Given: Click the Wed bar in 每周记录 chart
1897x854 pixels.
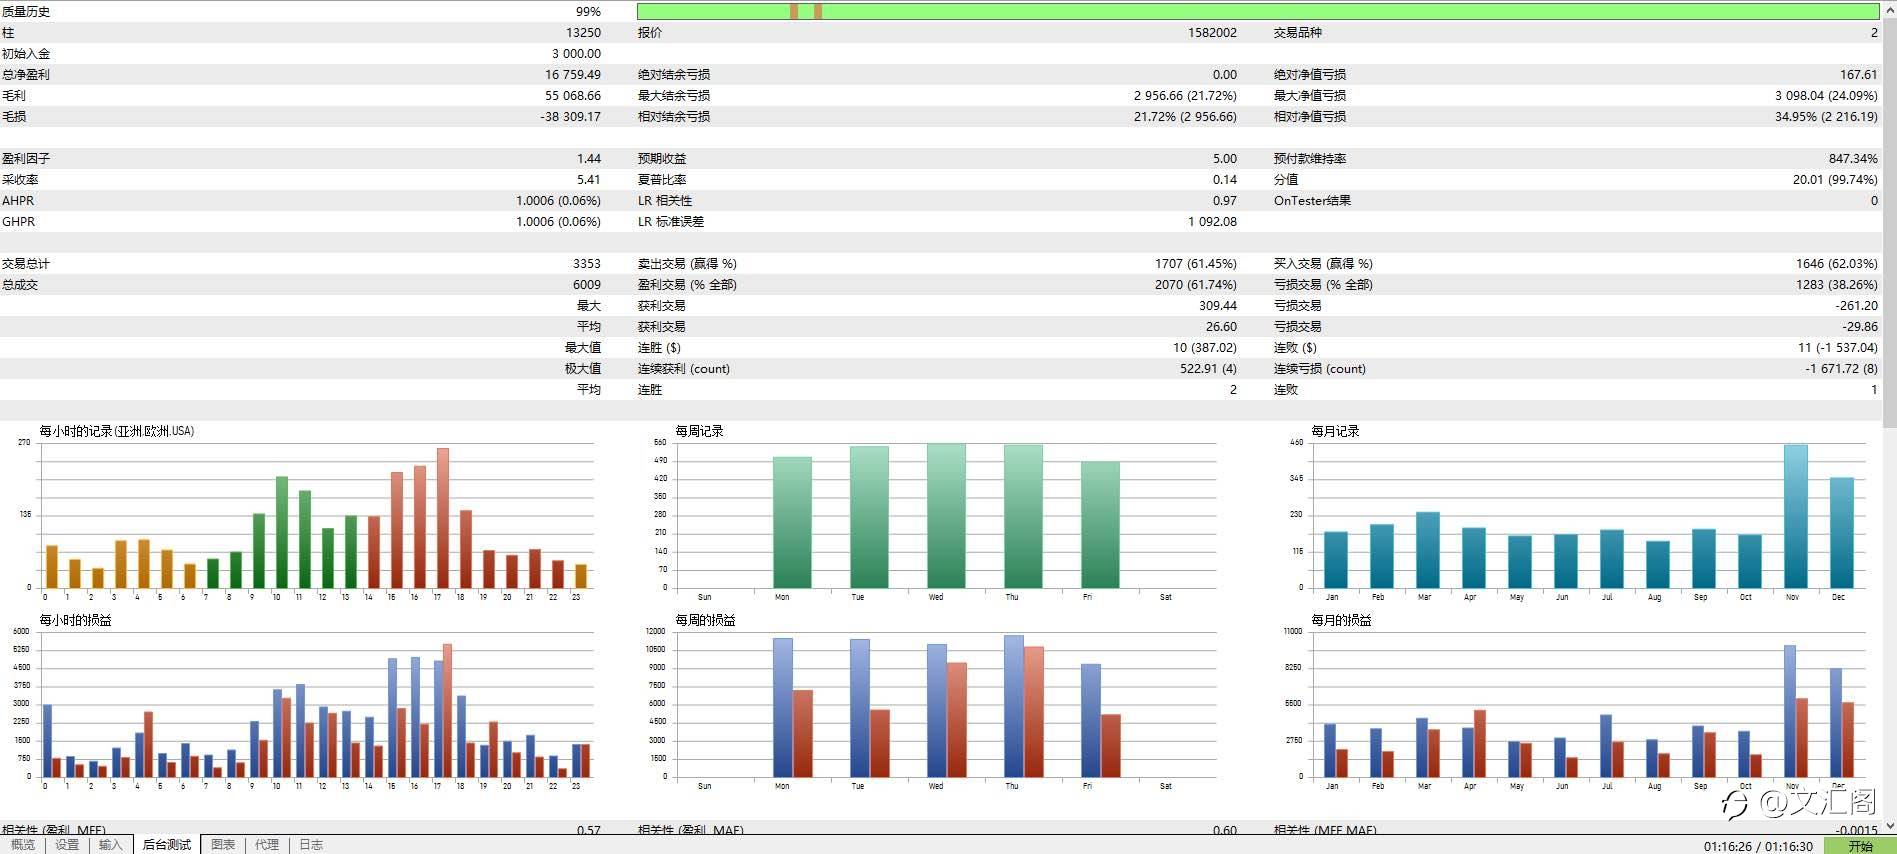Looking at the screenshot, I should tap(946, 516).
